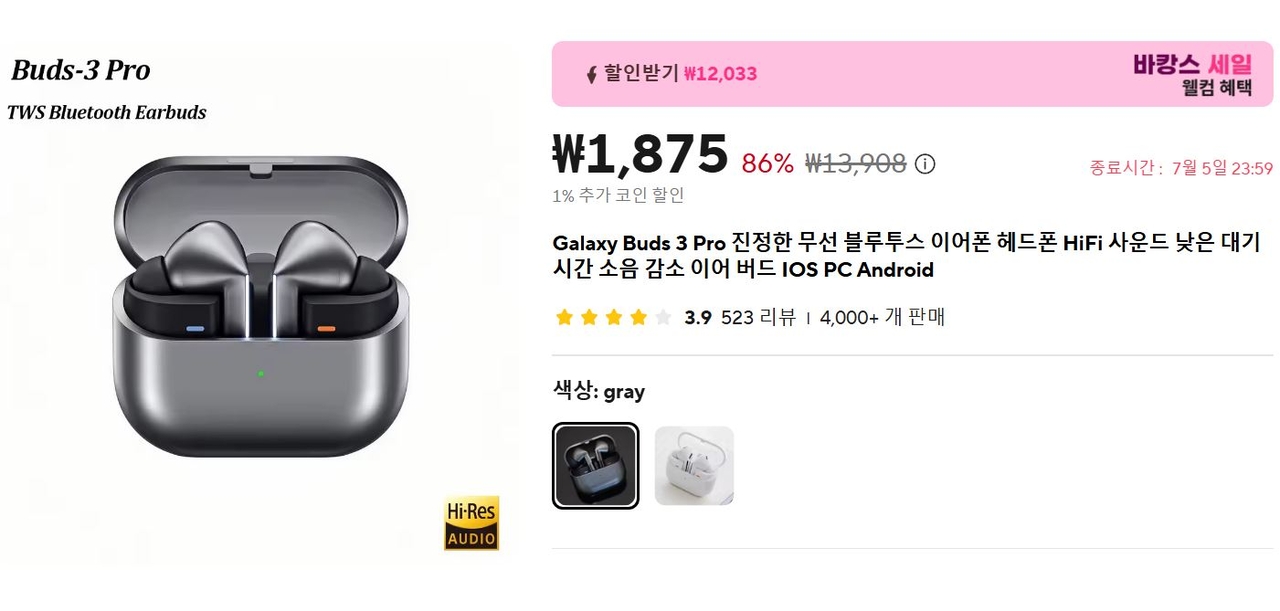Screen dimensions: 1280x611
Task: Click the lightning bolt icon in the discount banner
Action: 591,74
